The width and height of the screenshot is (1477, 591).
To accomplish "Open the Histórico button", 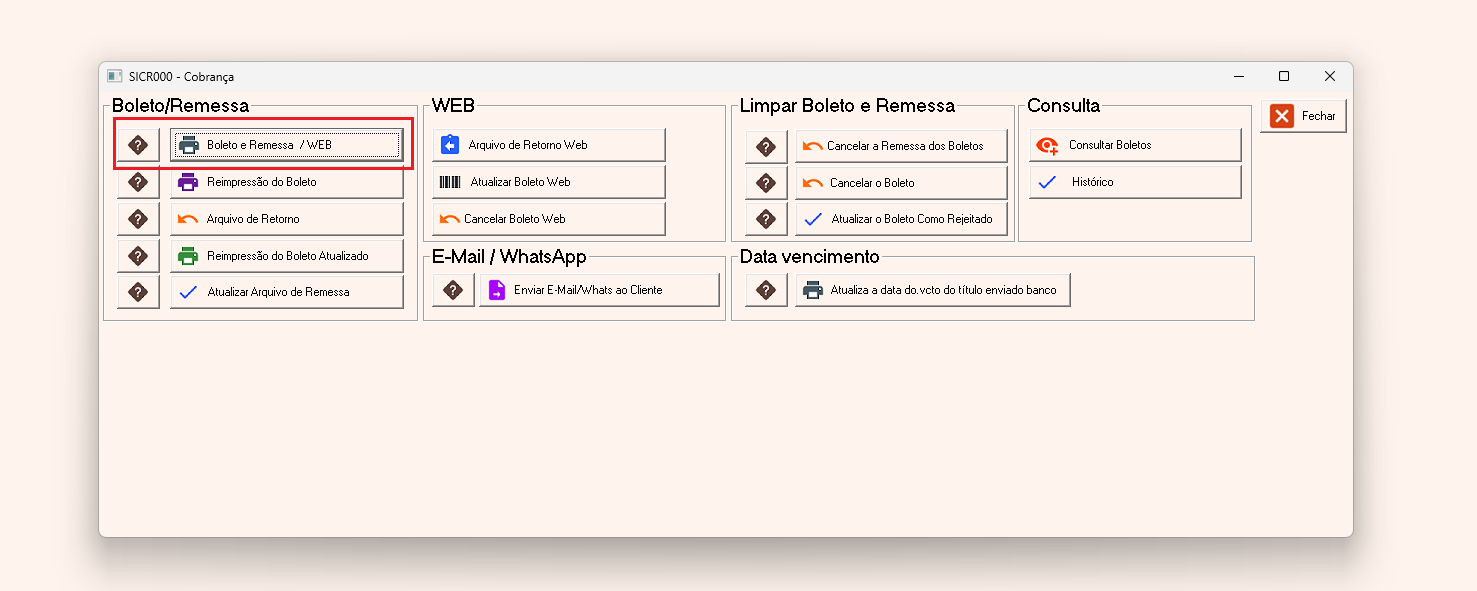I will coord(1134,183).
